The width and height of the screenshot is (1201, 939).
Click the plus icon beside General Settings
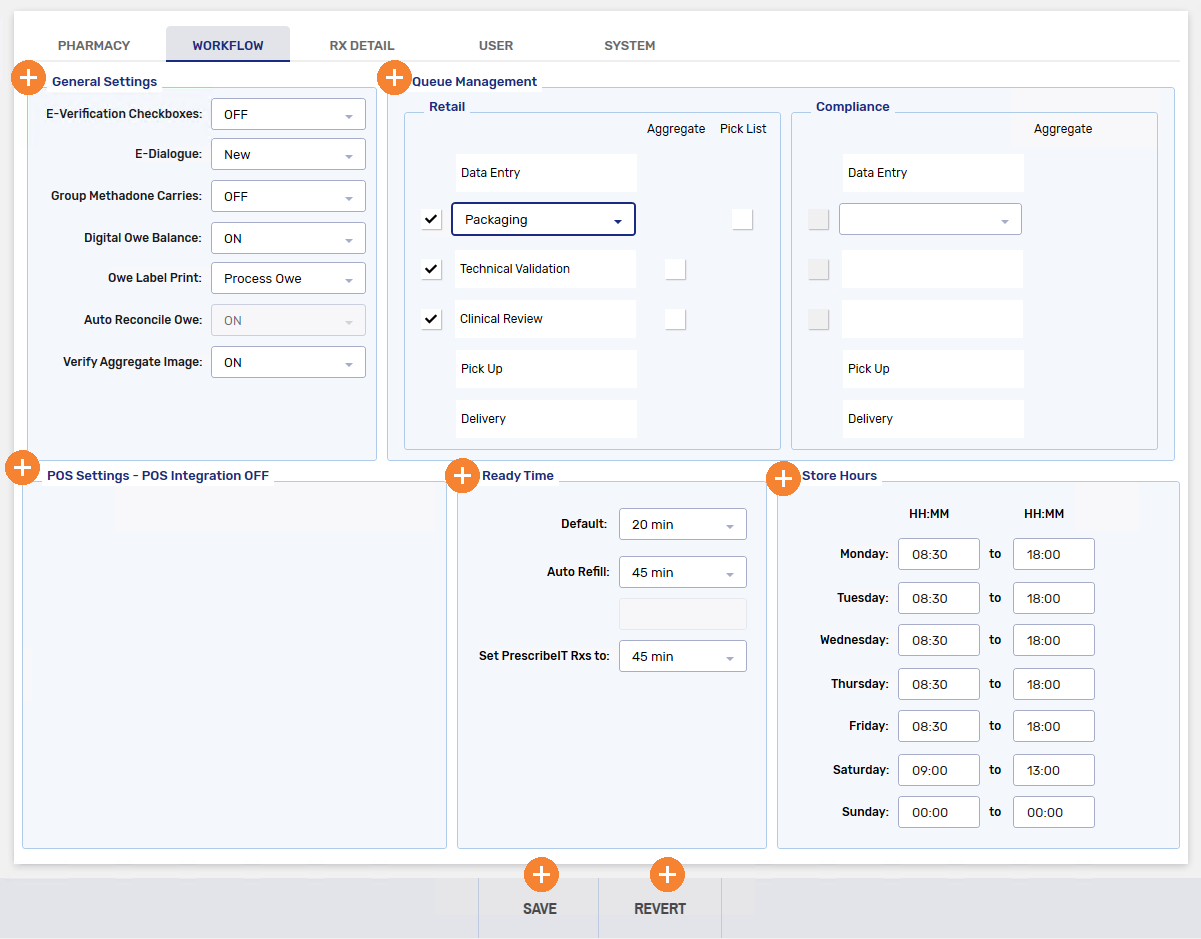pyautogui.click(x=28, y=77)
